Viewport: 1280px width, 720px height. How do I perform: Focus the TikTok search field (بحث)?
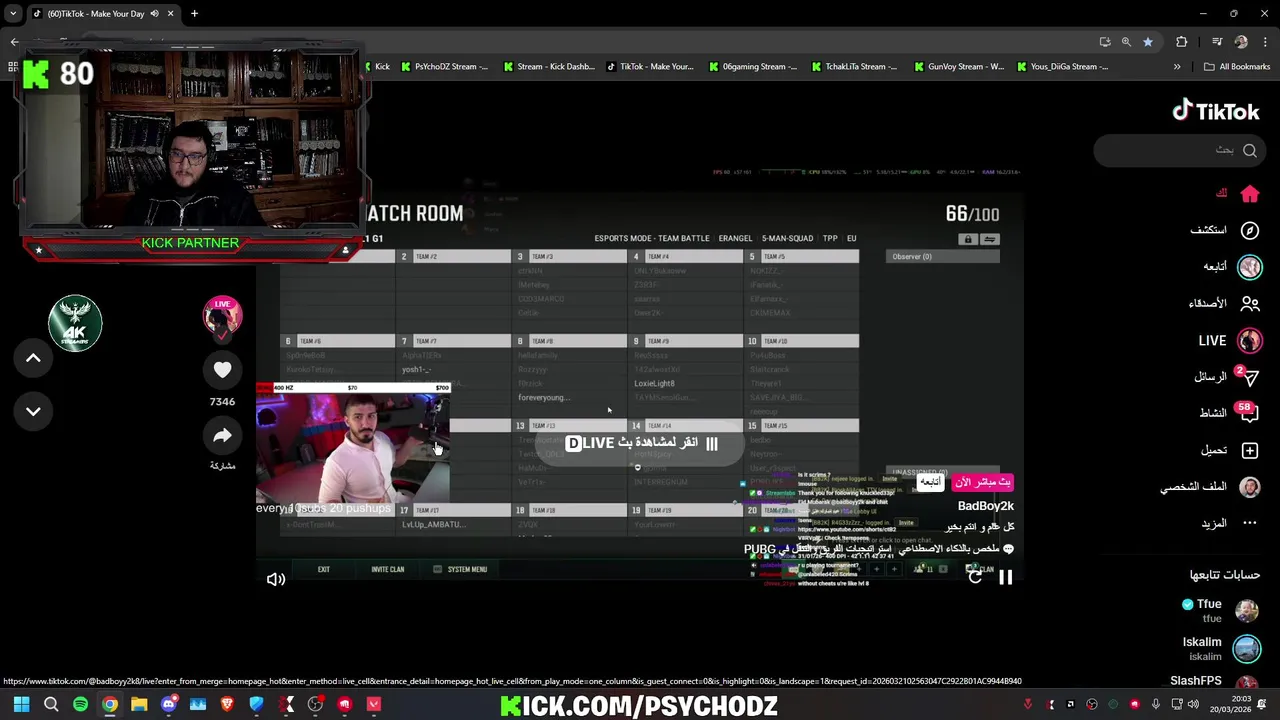coord(1180,151)
